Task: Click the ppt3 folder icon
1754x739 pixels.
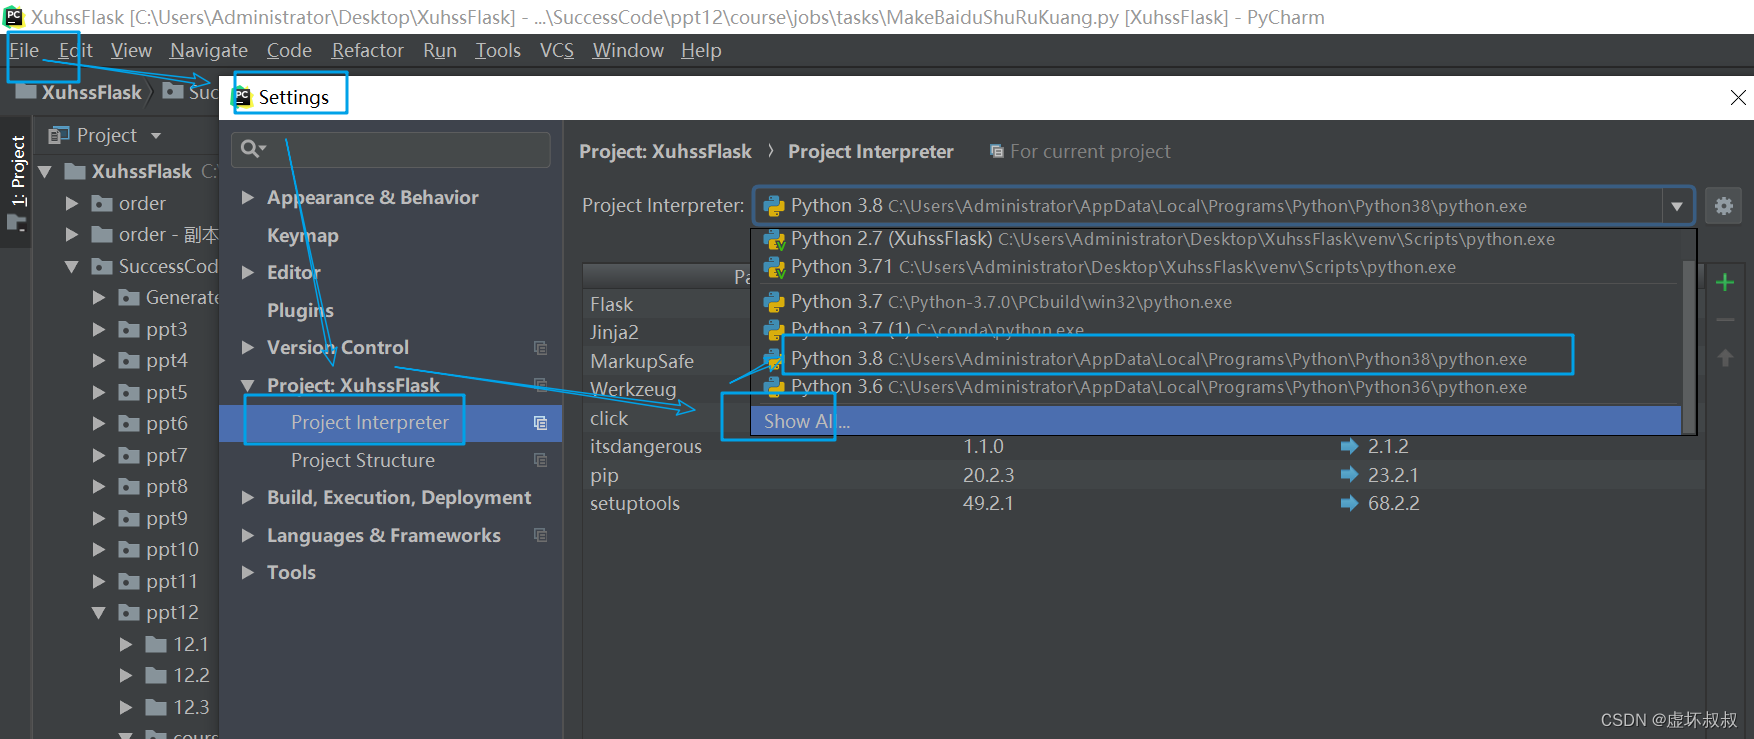Action: 129,329
